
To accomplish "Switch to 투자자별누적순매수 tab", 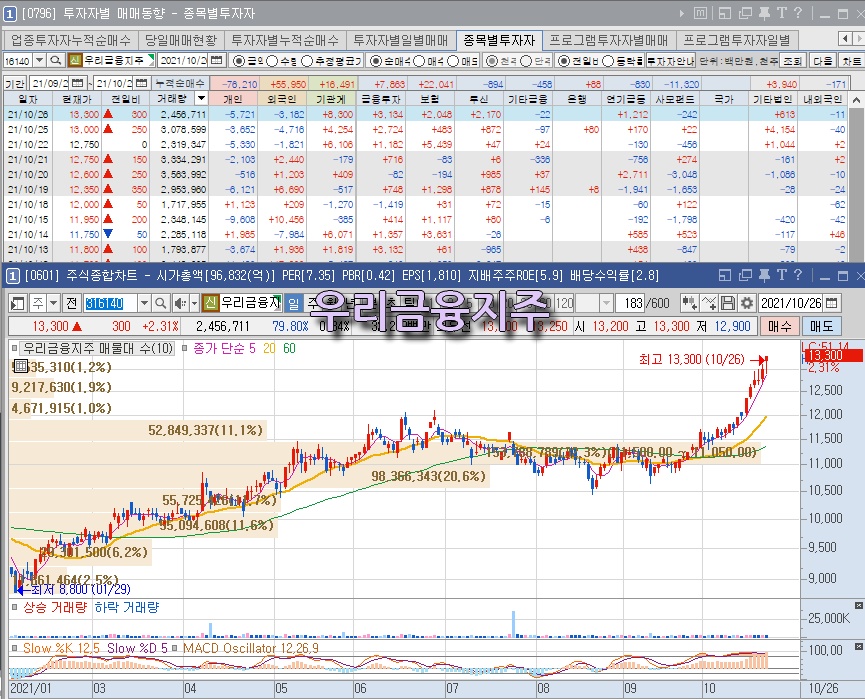I will pyautogui.click(x=285, y=40).
